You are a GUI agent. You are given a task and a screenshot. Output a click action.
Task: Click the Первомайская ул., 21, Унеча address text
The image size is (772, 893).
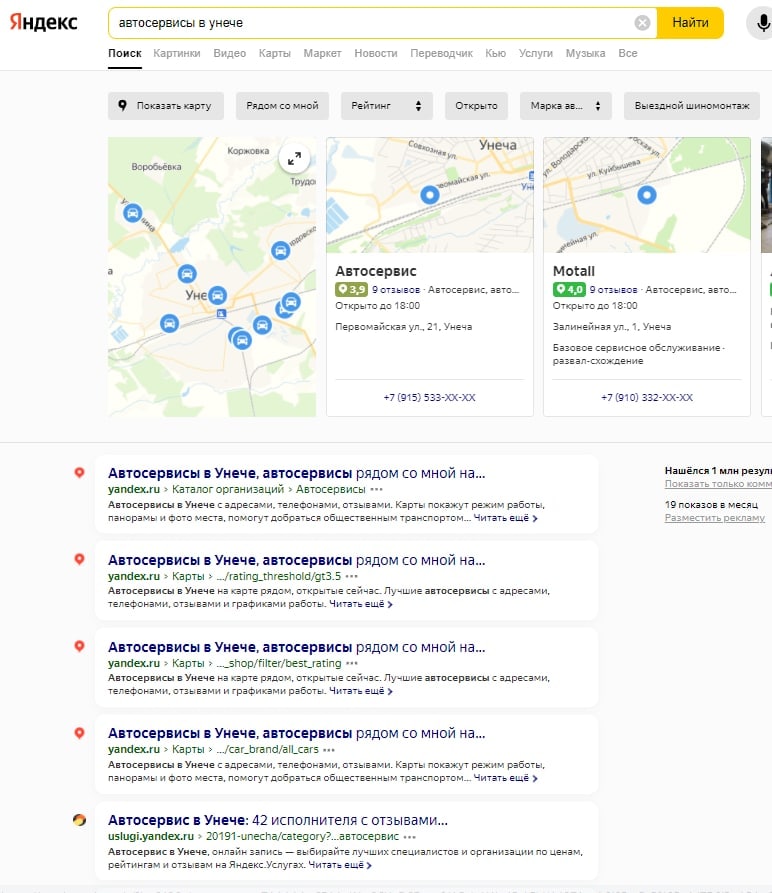click(x=404, y=327)
